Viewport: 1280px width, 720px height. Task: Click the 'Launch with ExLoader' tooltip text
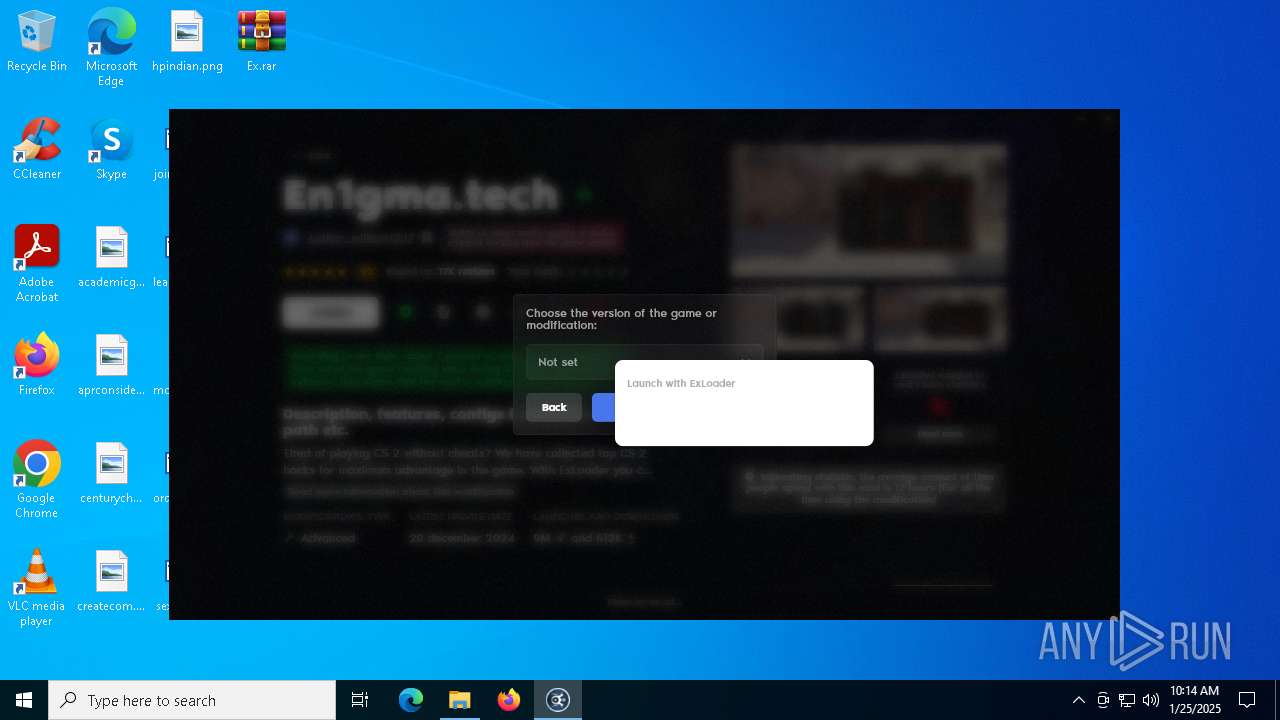681,383
